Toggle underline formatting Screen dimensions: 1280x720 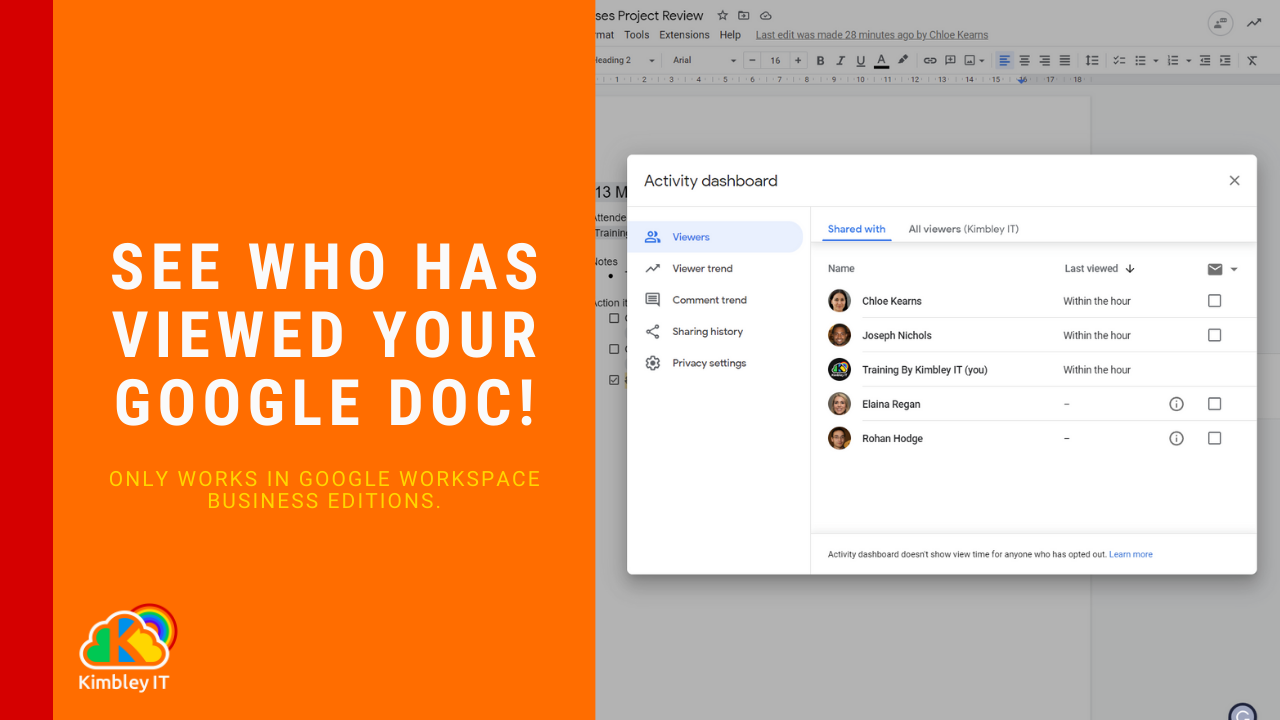(861, 61)
